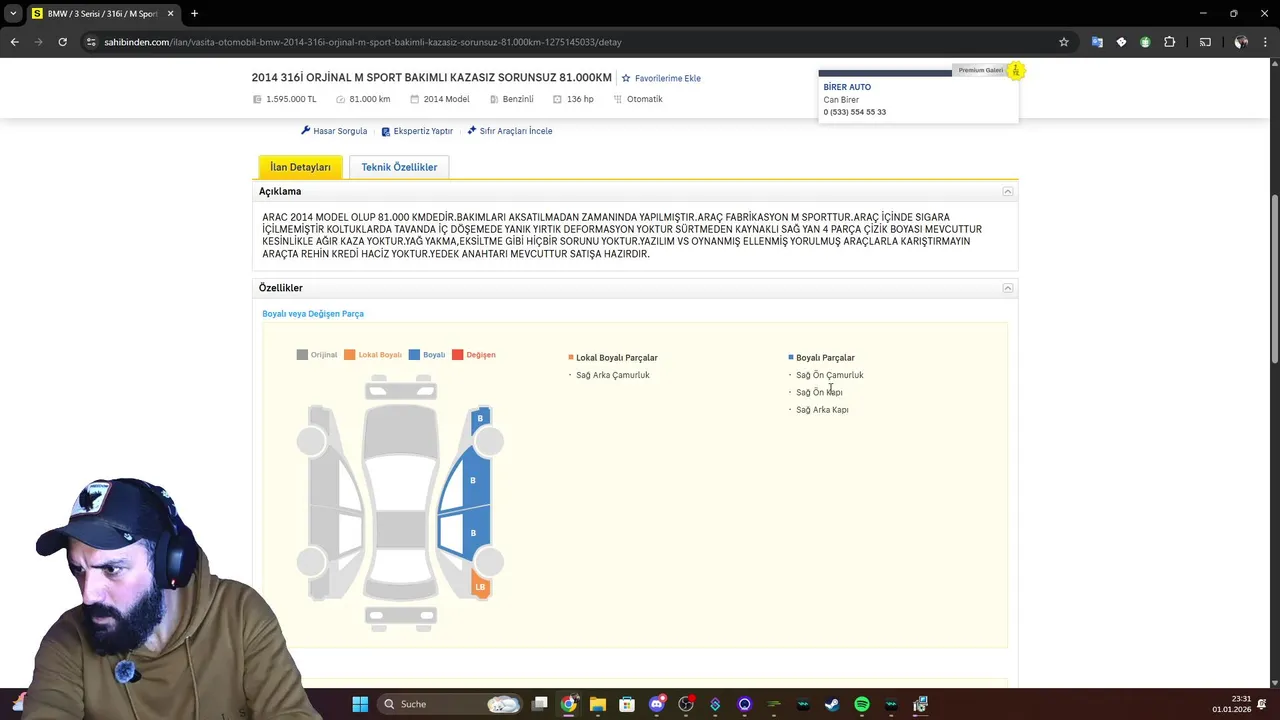Switch to the İlan Detayları tab

point(300,167)
